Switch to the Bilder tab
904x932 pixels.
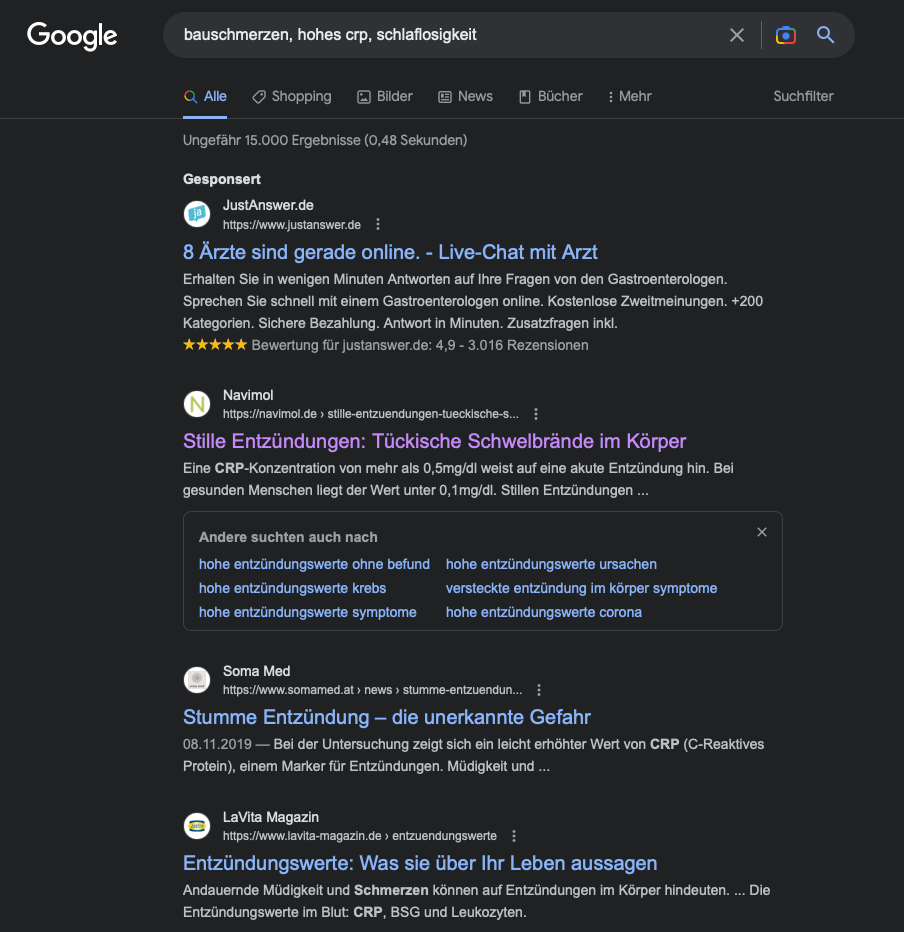[385, 96]
